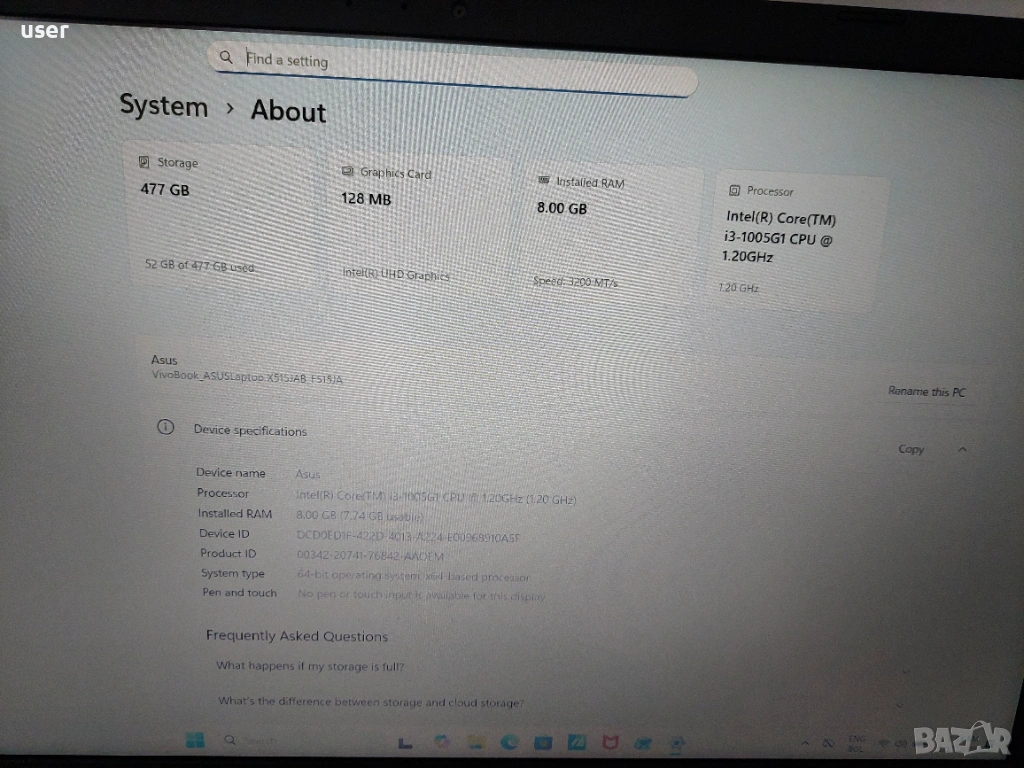Open File Explorer from the taskbar
The image size is (1024, 768).
474,743
